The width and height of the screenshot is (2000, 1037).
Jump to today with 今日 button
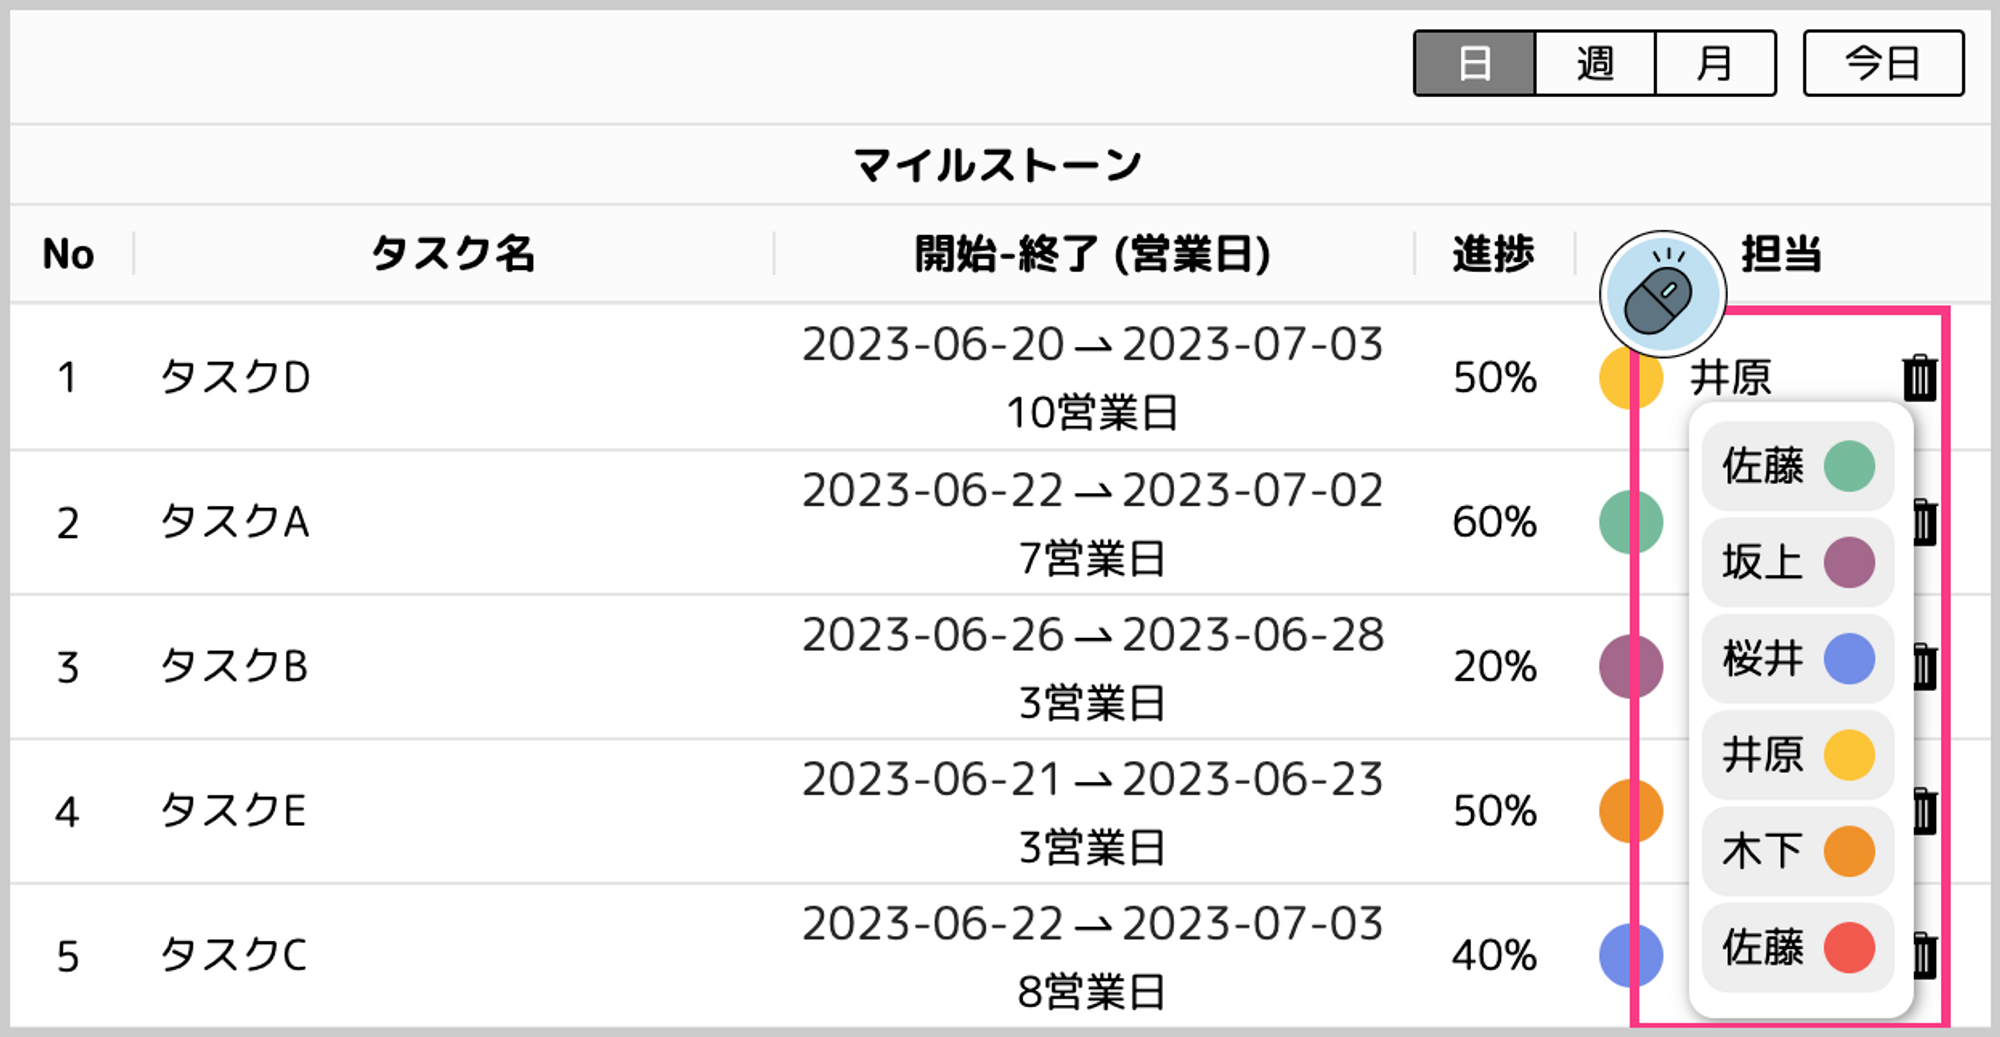1883,63
